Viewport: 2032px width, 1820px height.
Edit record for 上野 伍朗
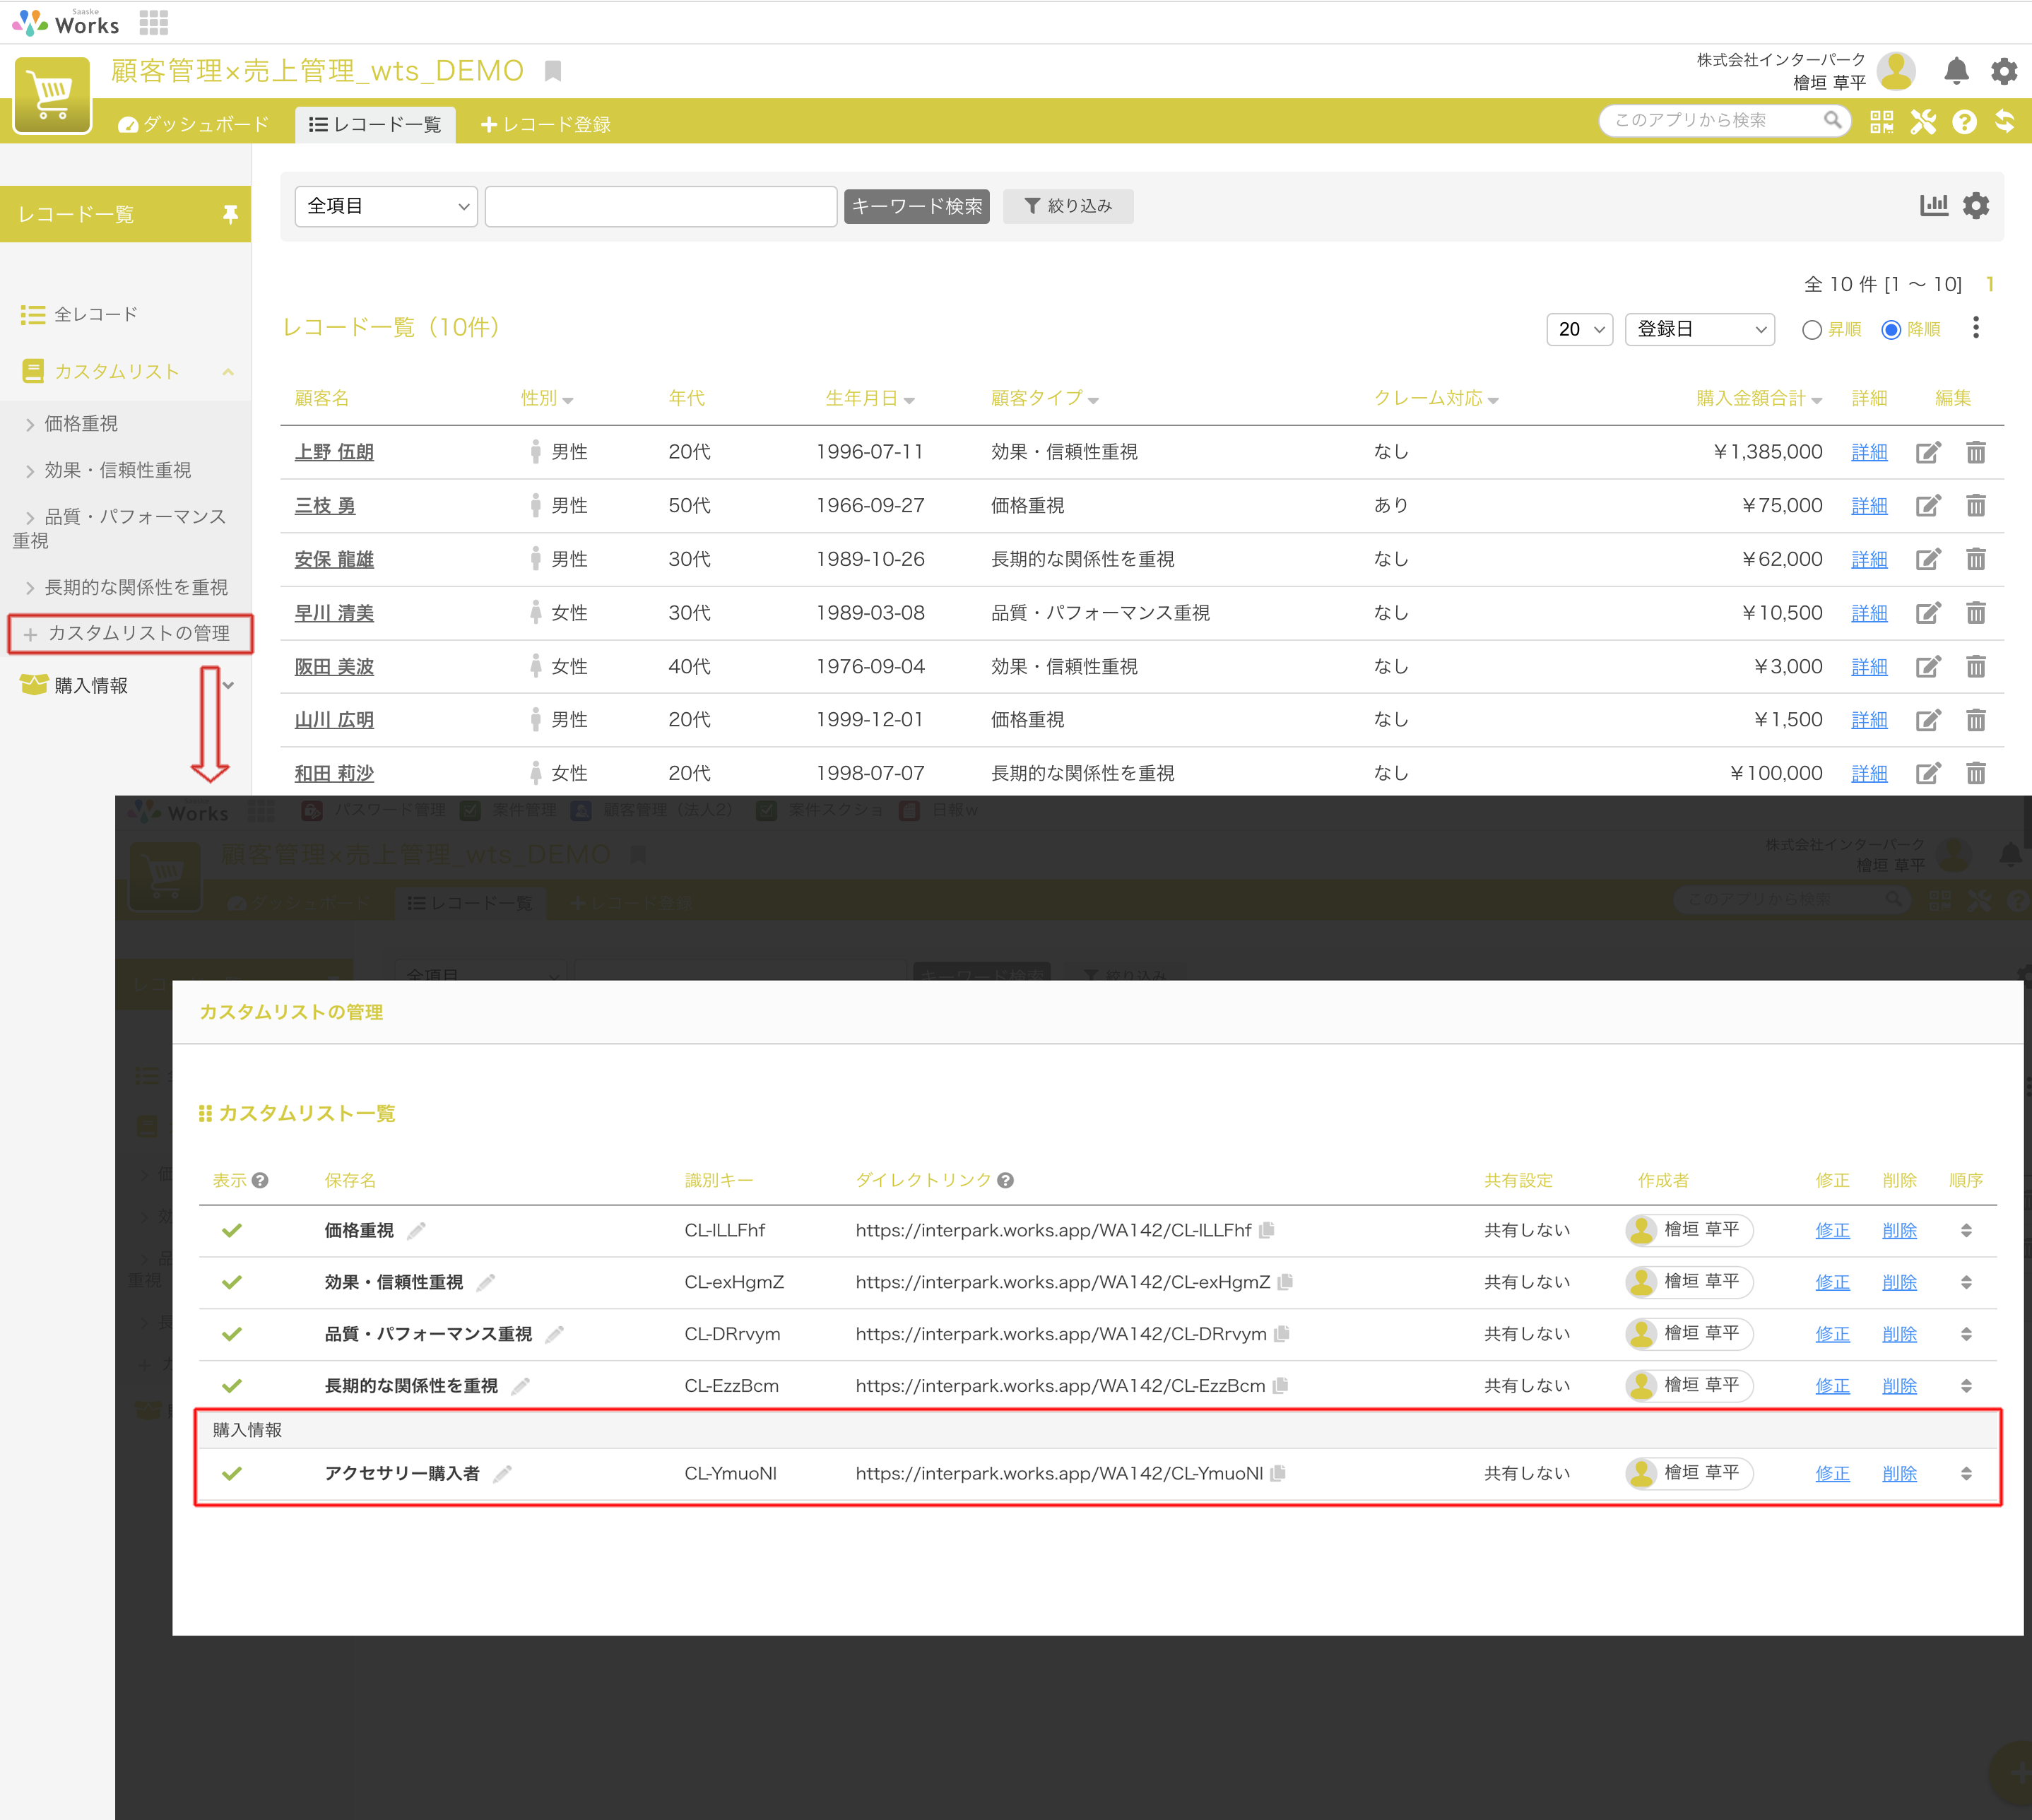[1928, 452]
